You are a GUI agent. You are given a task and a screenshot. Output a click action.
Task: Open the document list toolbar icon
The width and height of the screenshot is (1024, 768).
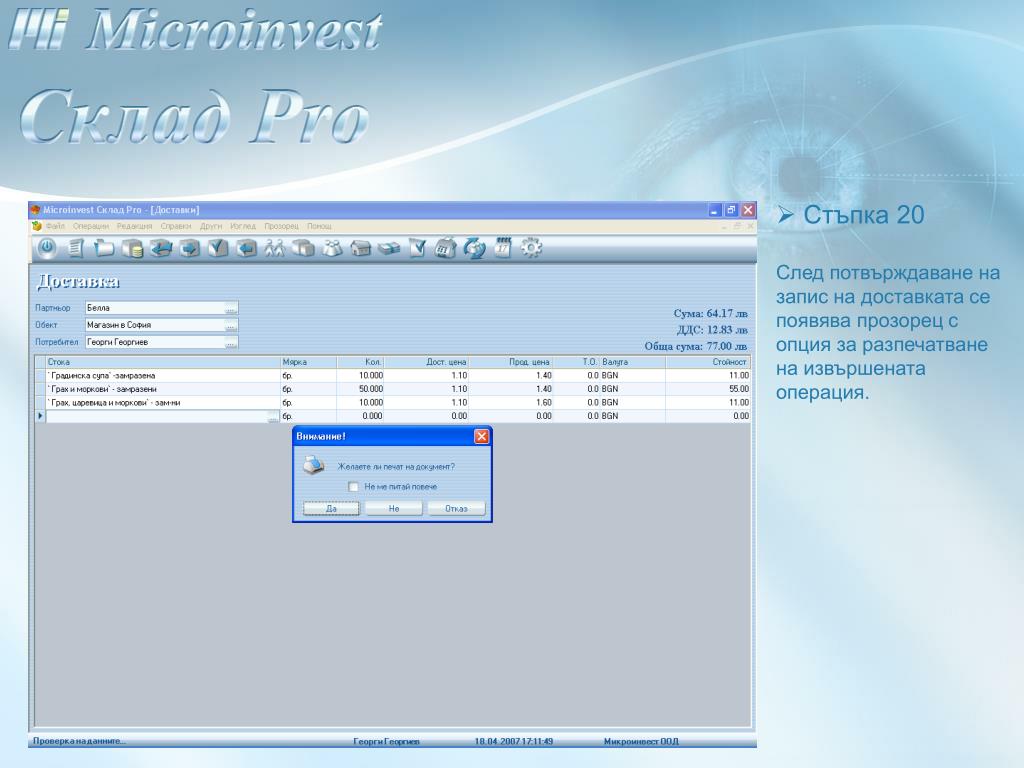pos(76,248)
